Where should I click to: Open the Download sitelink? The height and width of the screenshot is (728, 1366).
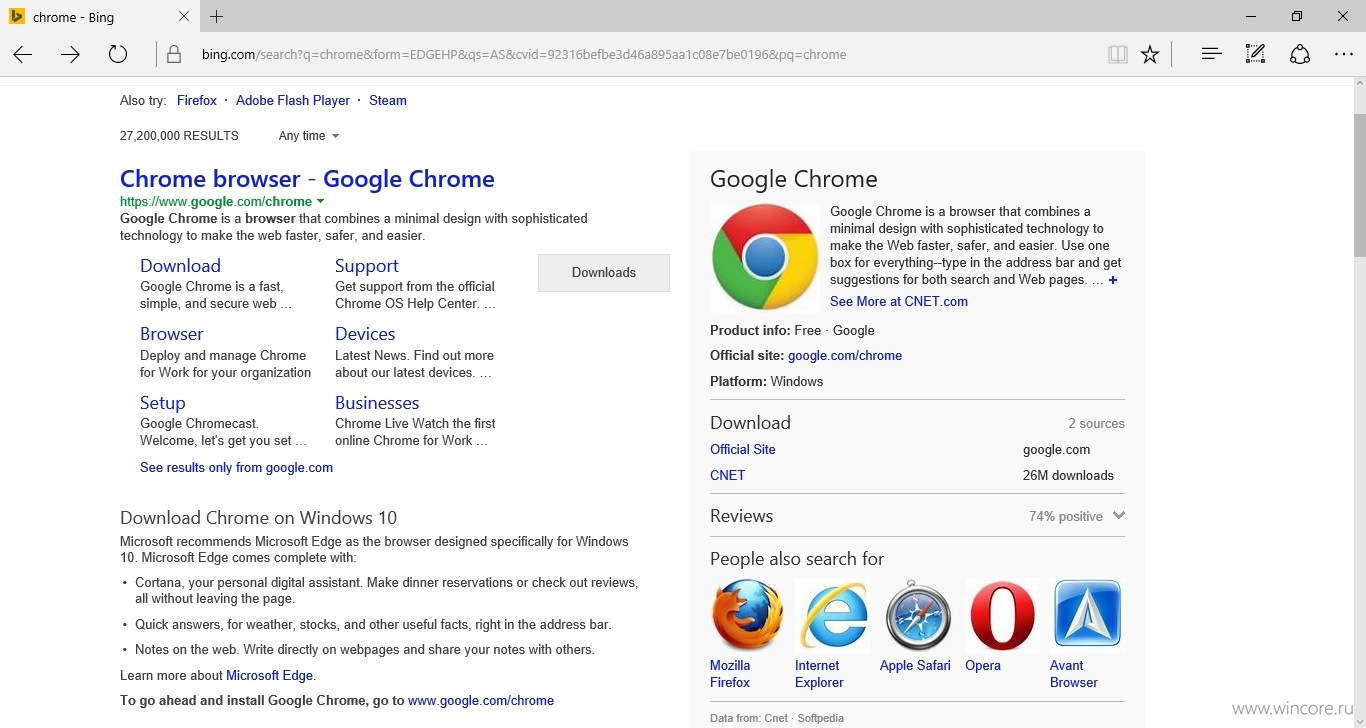click(180, 266)
